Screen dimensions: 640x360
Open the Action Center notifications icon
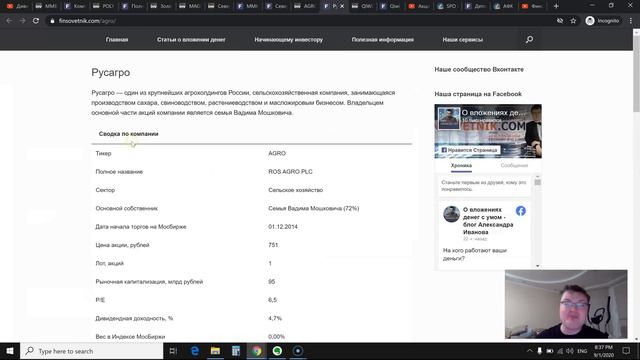626,351
